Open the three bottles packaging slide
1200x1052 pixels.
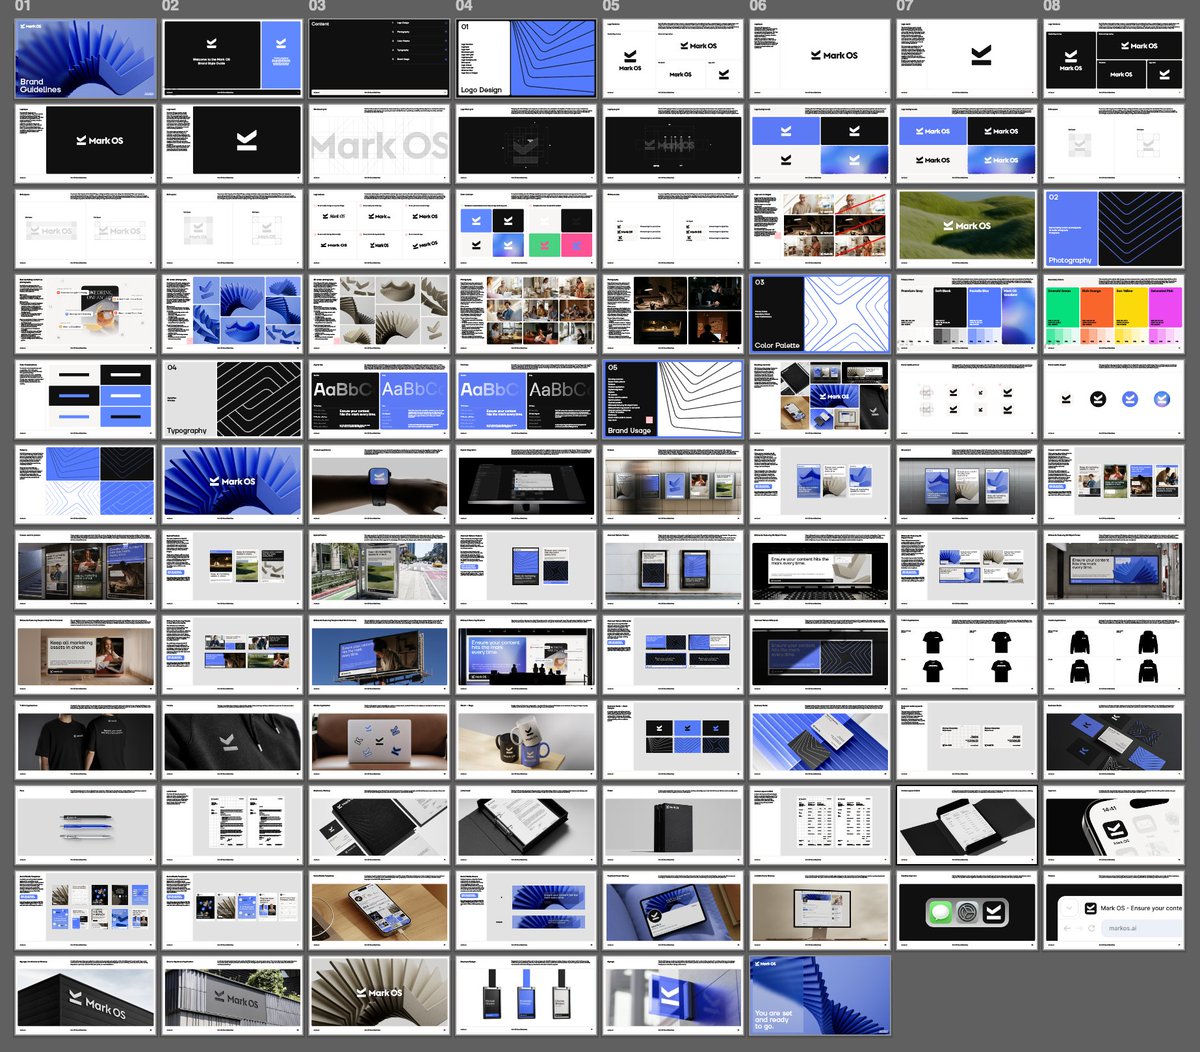[526, 994]
